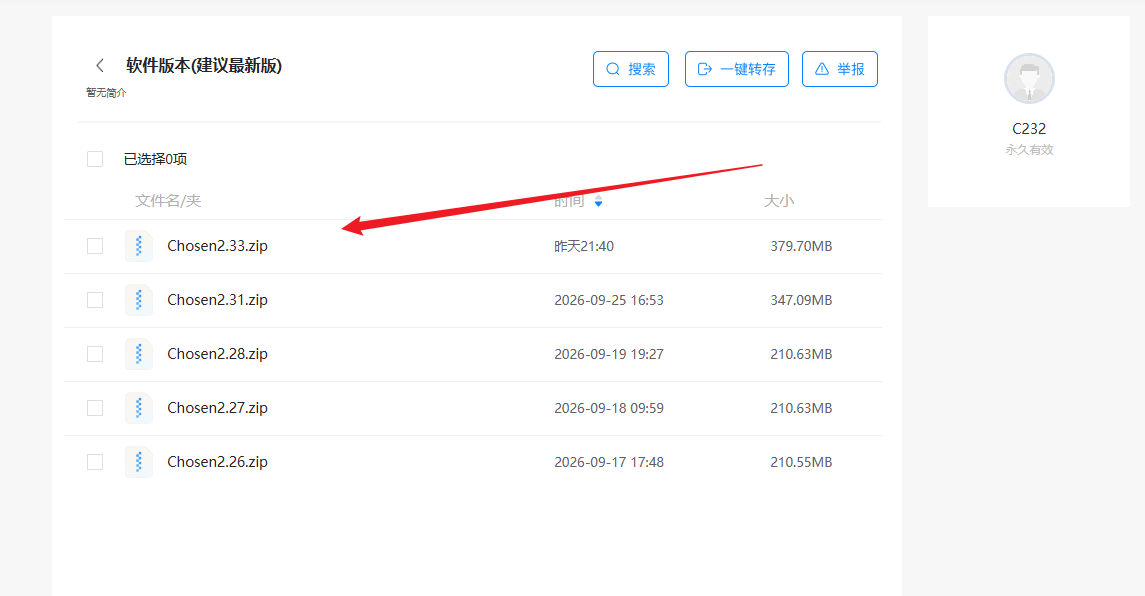Click the 暂无简介 description text

pos(106,93)
